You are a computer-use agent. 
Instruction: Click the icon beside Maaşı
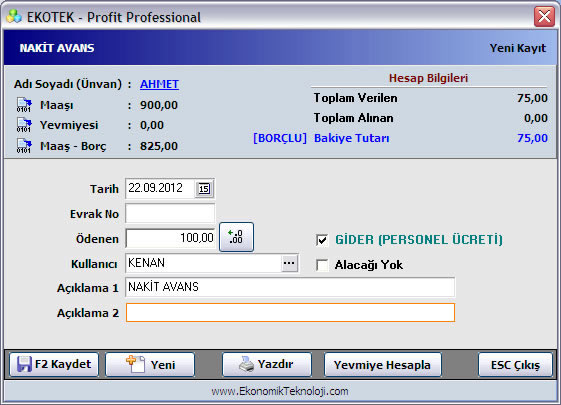[24, 105]
